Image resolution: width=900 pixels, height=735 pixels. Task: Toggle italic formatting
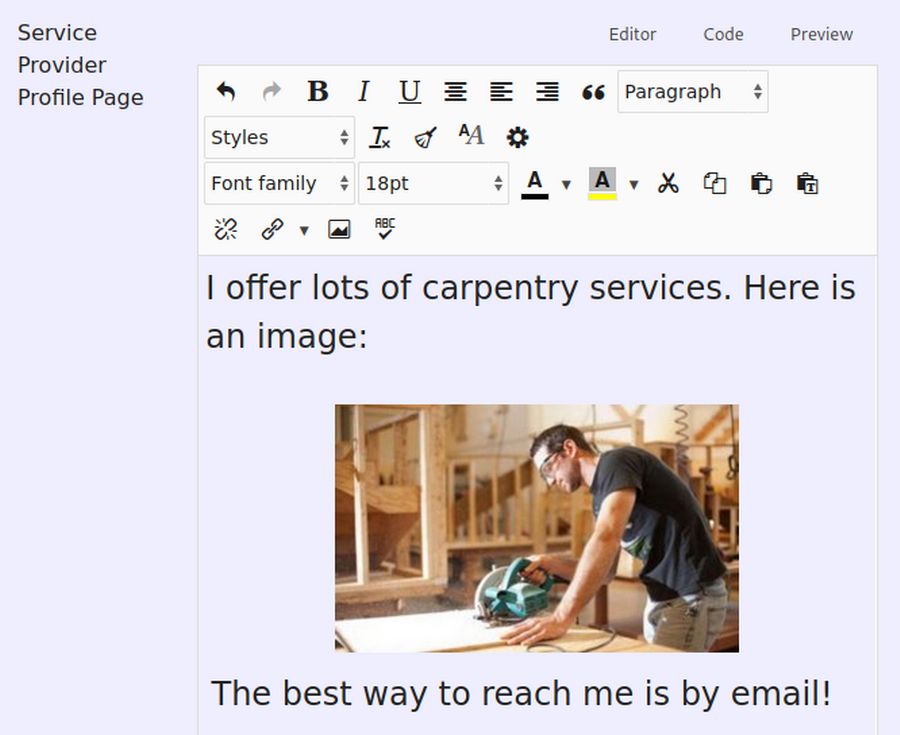pyautogui.click(x=364, y=92)
